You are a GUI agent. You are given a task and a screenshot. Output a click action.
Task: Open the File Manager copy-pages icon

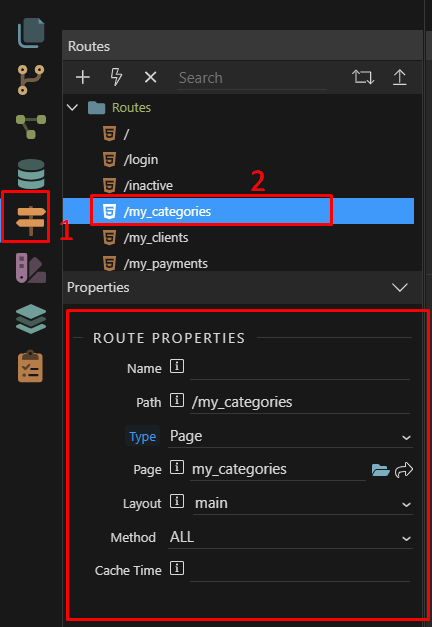[31, 33]
